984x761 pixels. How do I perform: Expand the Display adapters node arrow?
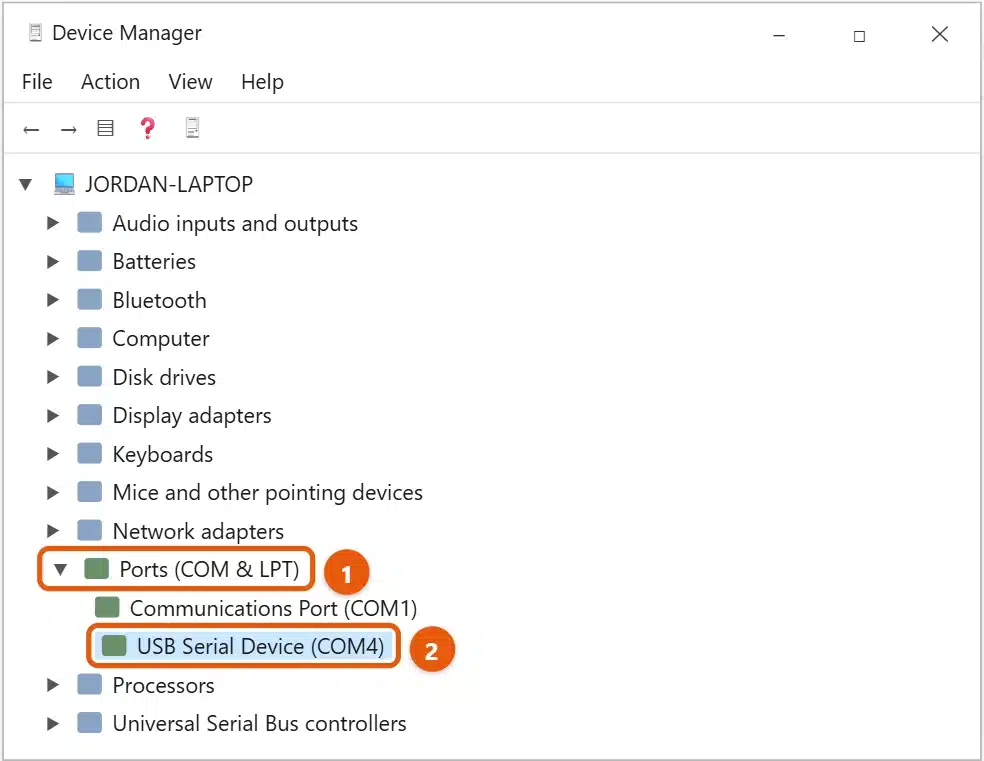coord(53,416)
